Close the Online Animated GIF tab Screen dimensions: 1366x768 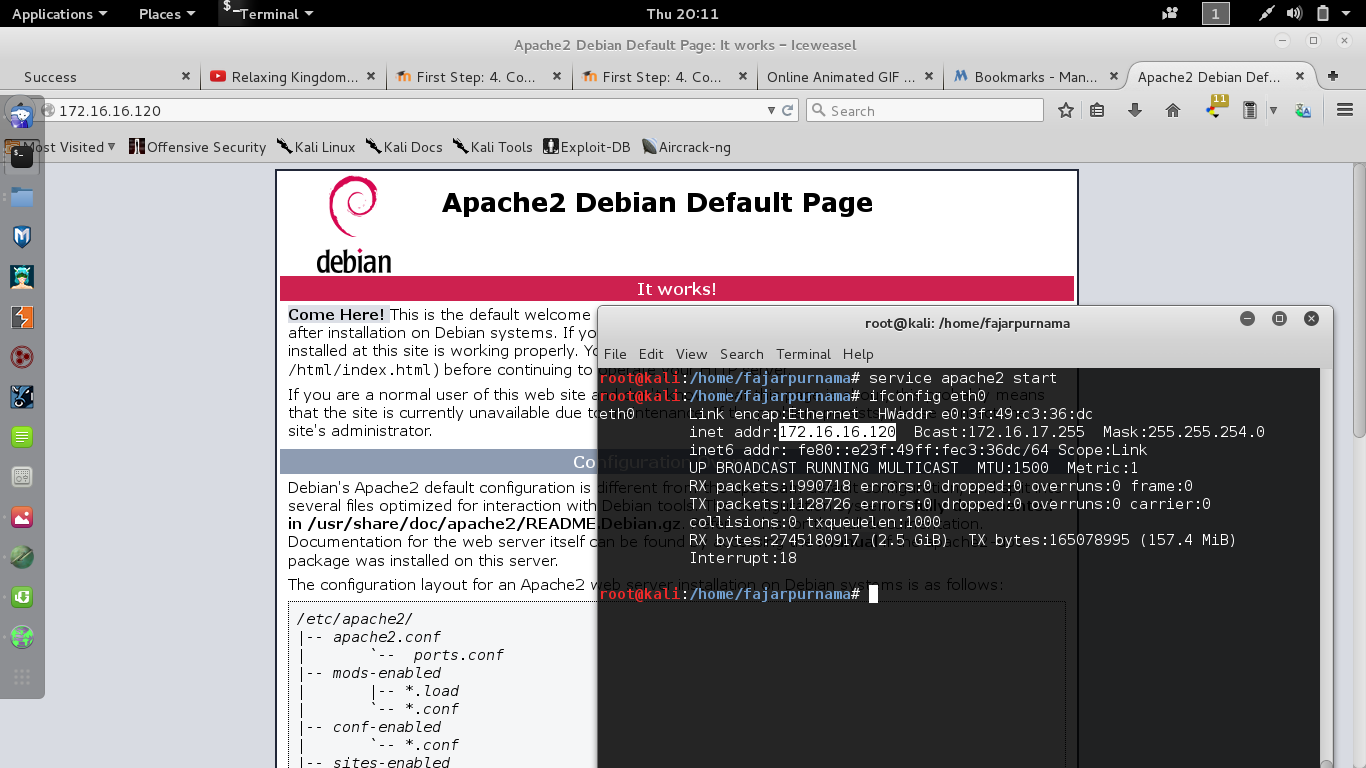tap(929, 76)
